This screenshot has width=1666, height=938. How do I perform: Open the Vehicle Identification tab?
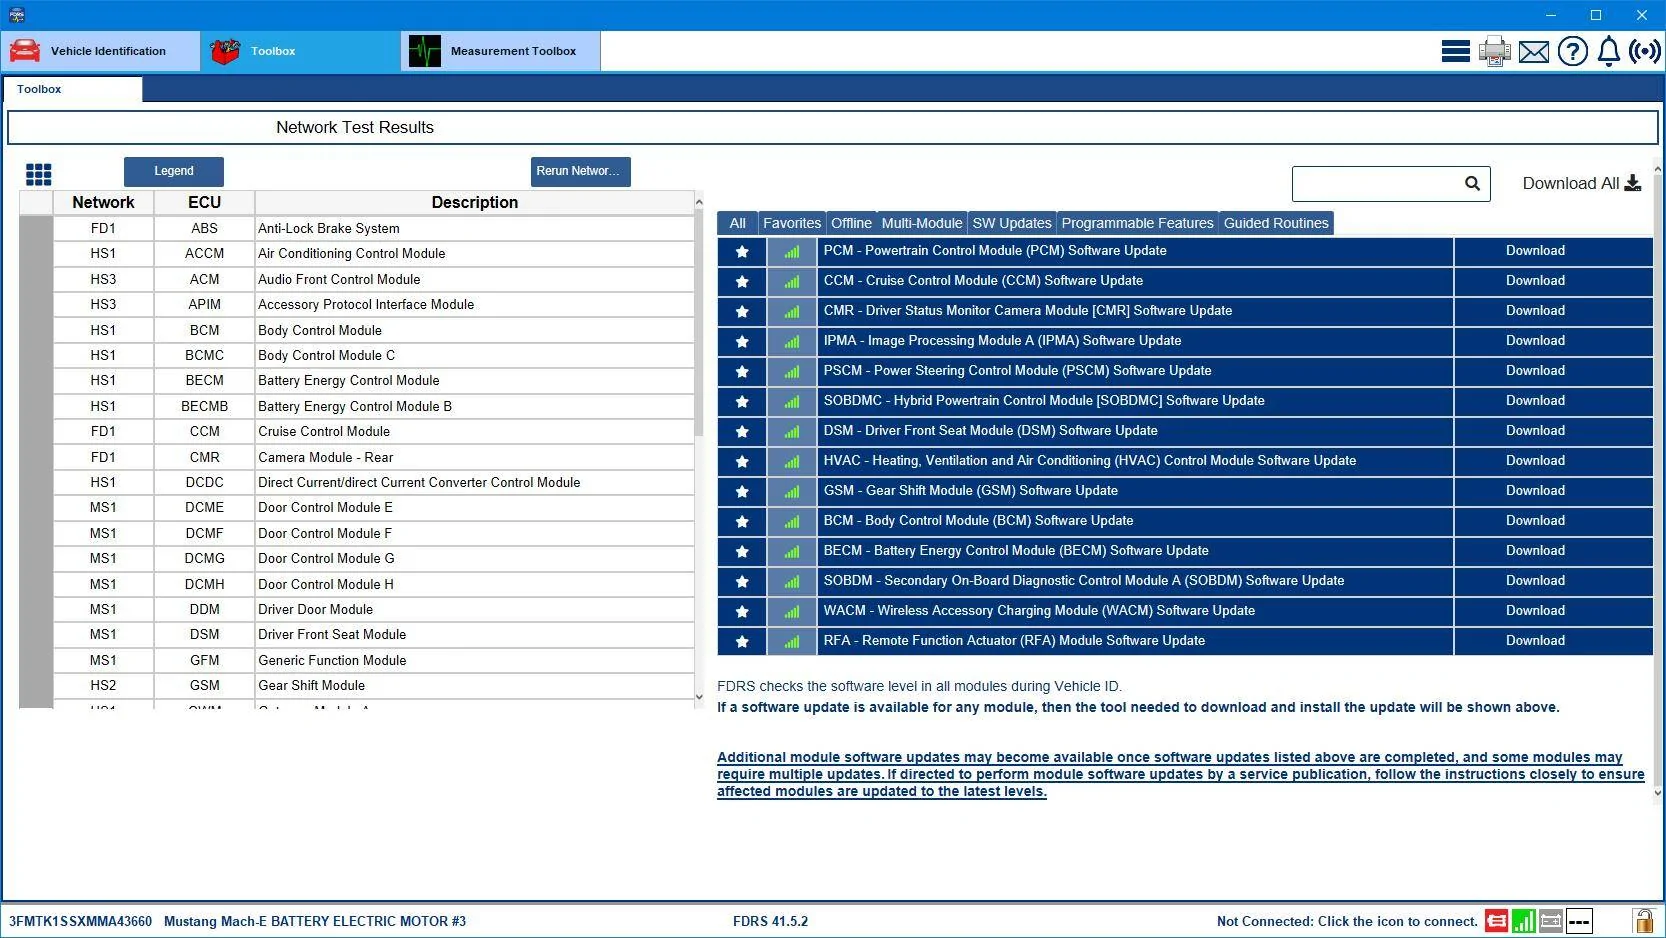100,51
